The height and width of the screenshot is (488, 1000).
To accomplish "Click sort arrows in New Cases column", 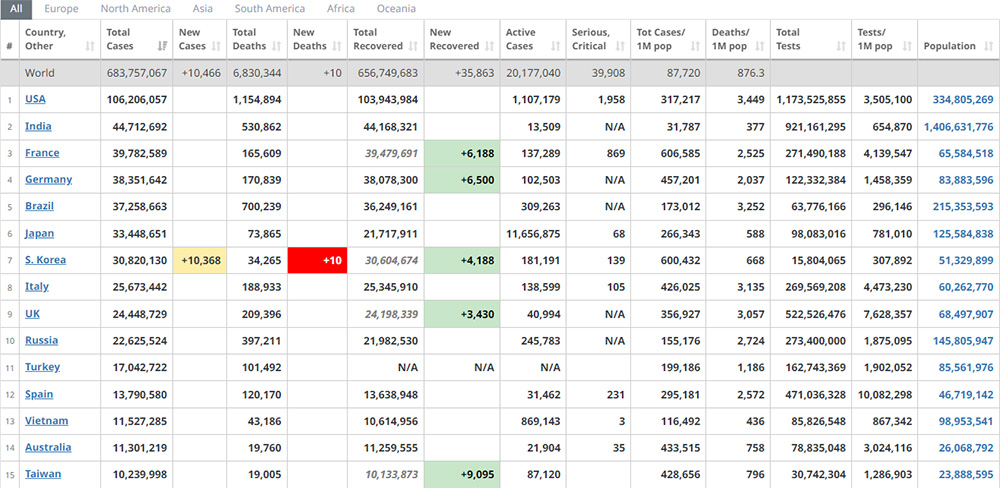I will (x=217, y=46).
